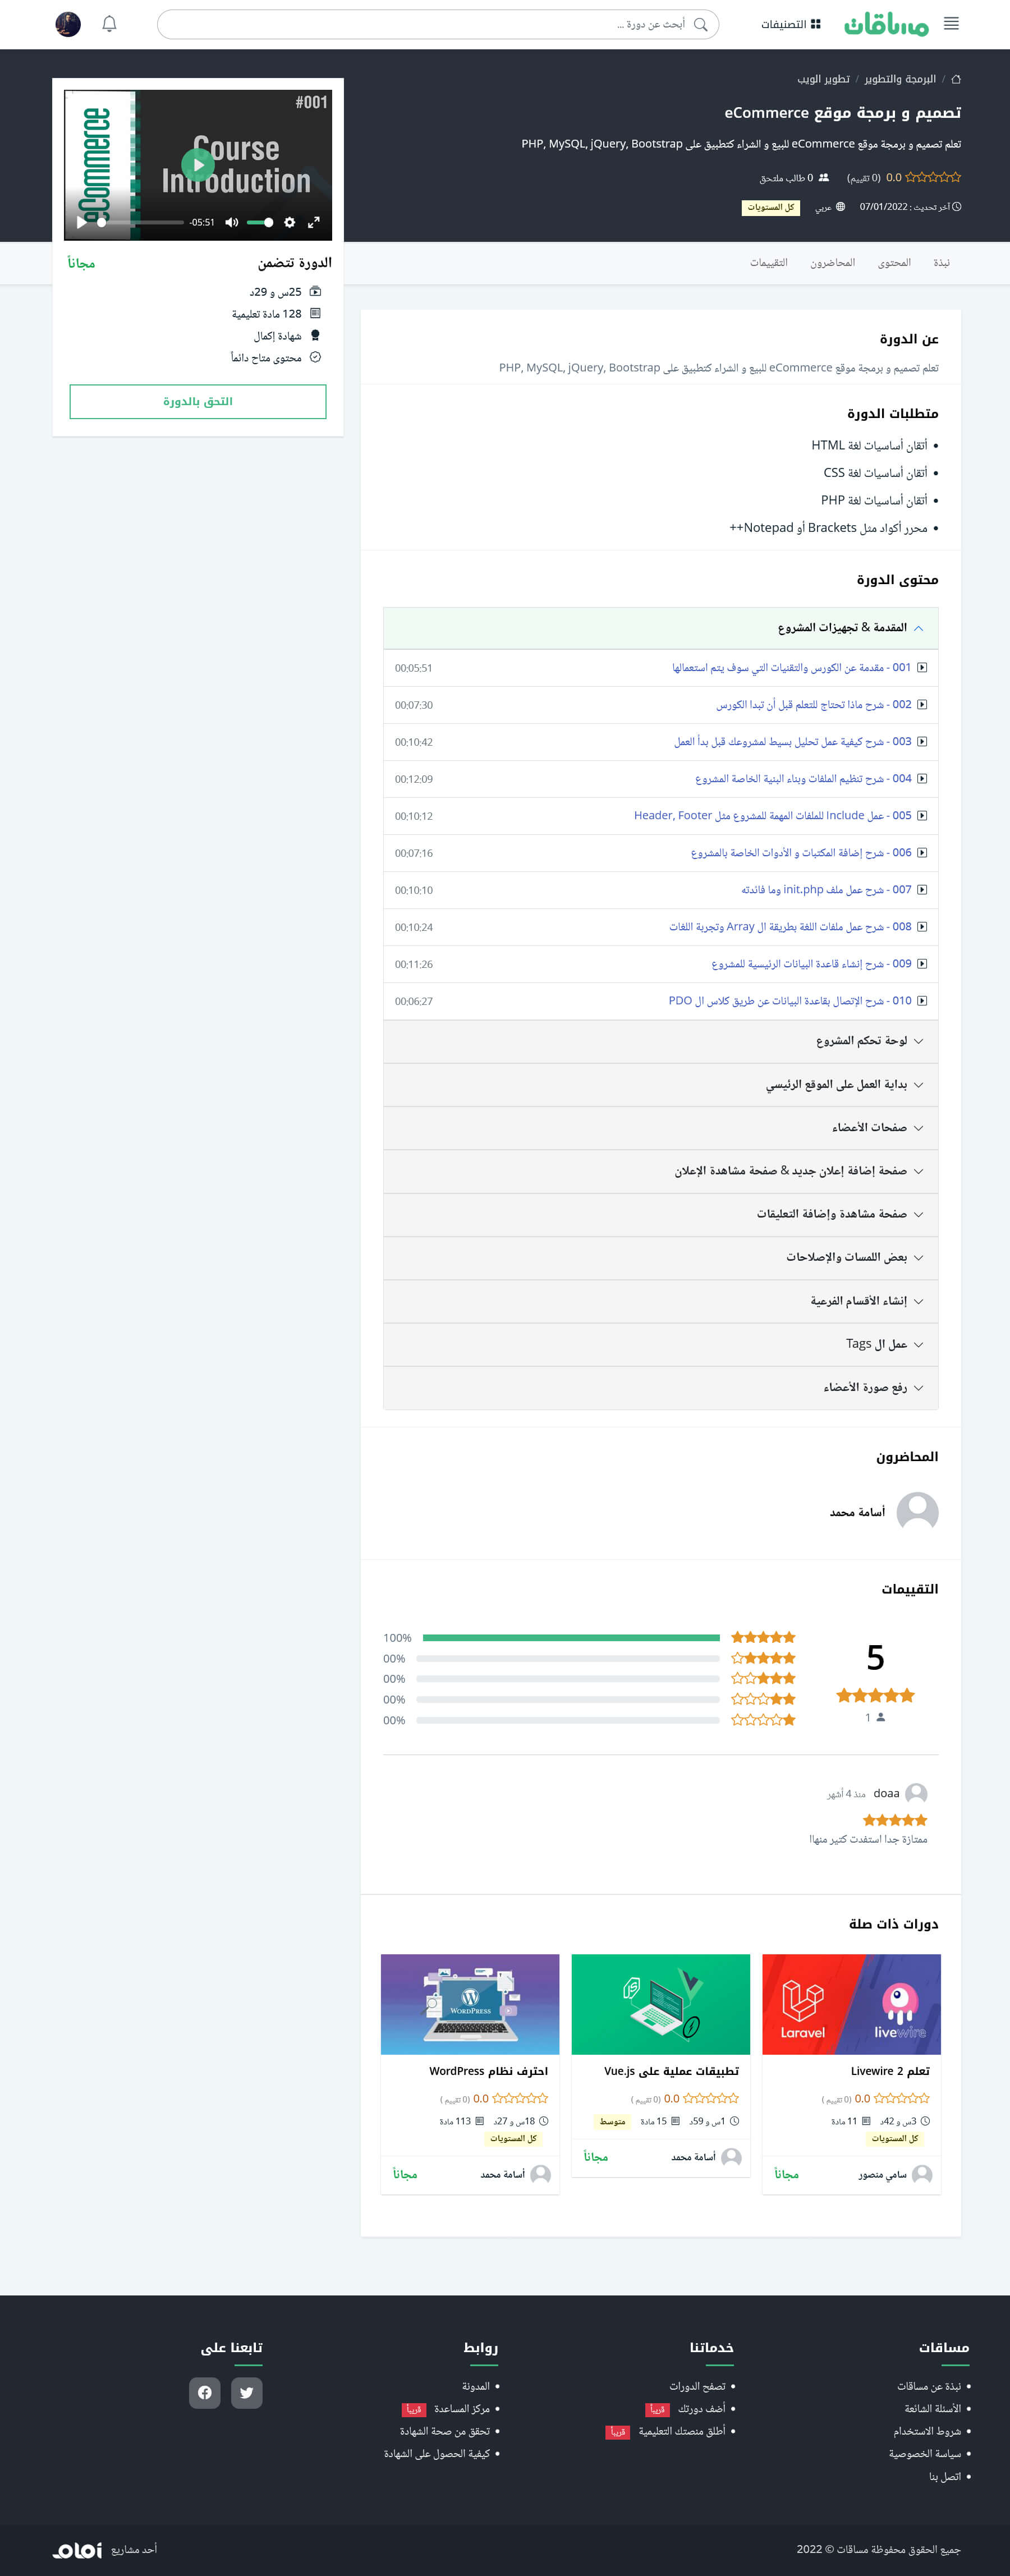Viewport: 1010px width, 2576px height.
Task: Open the video player settings gear
Action: pos(290,222)
